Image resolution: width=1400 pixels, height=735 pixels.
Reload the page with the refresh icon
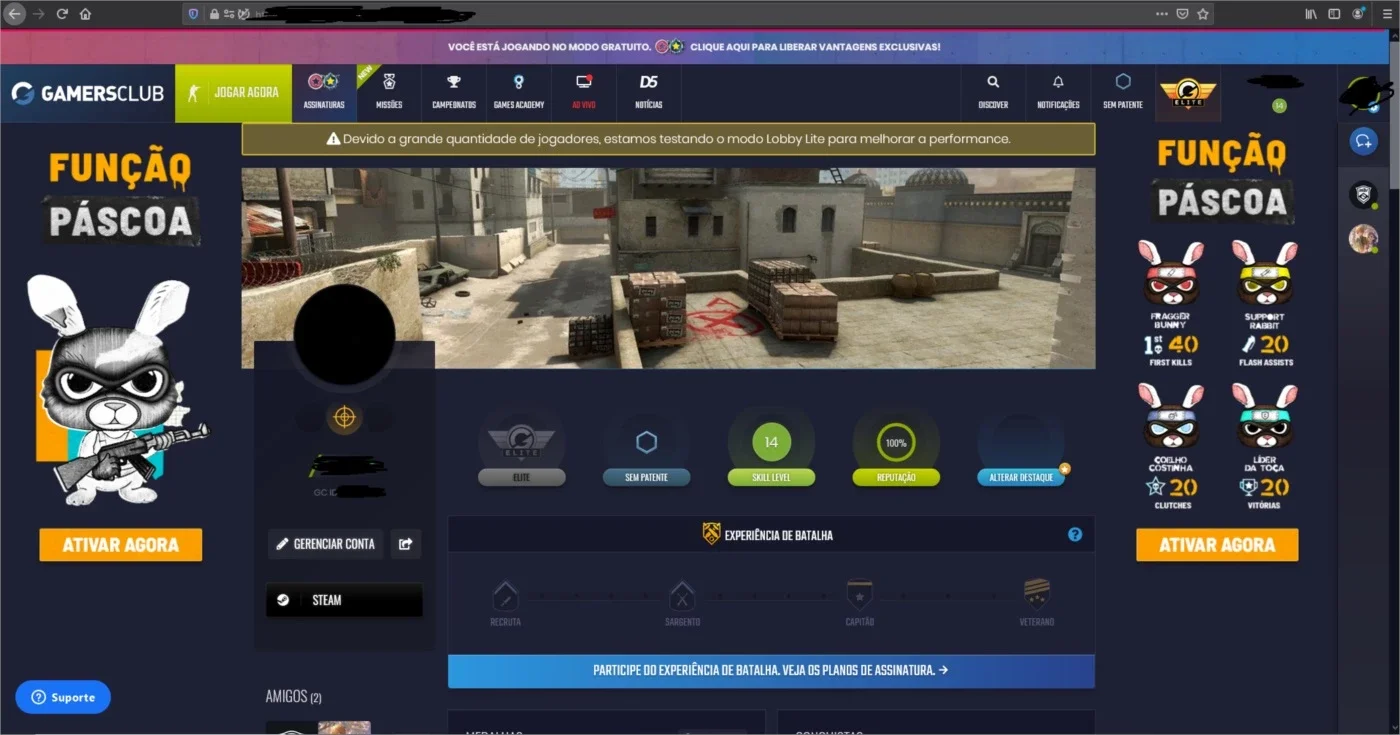(x=62, y=14)
